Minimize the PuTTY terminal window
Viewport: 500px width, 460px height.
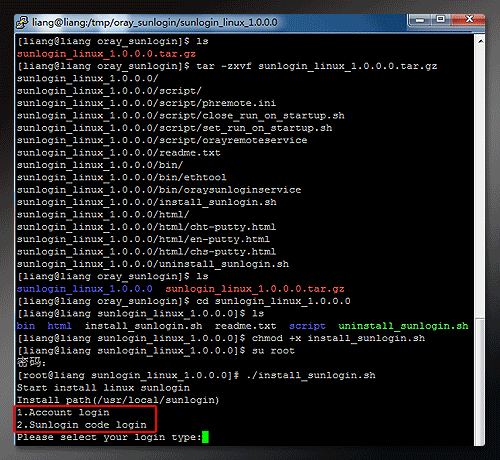point(419,20)
